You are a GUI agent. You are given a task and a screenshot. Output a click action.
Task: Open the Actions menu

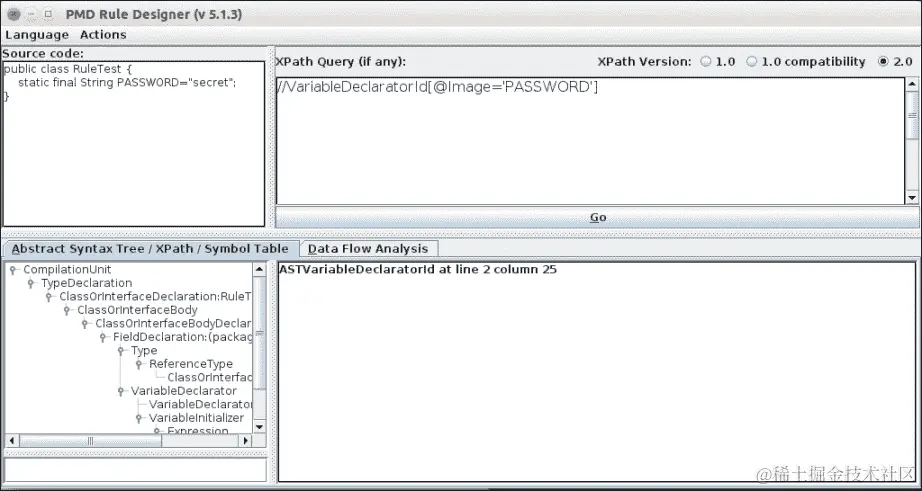click(x=103, y=35)
